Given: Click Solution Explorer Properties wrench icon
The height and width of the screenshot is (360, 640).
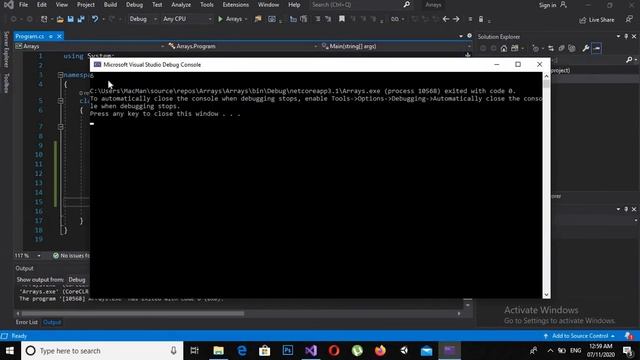Looking at the screenshot, I should pyautogui.click(x=586, y=49).
